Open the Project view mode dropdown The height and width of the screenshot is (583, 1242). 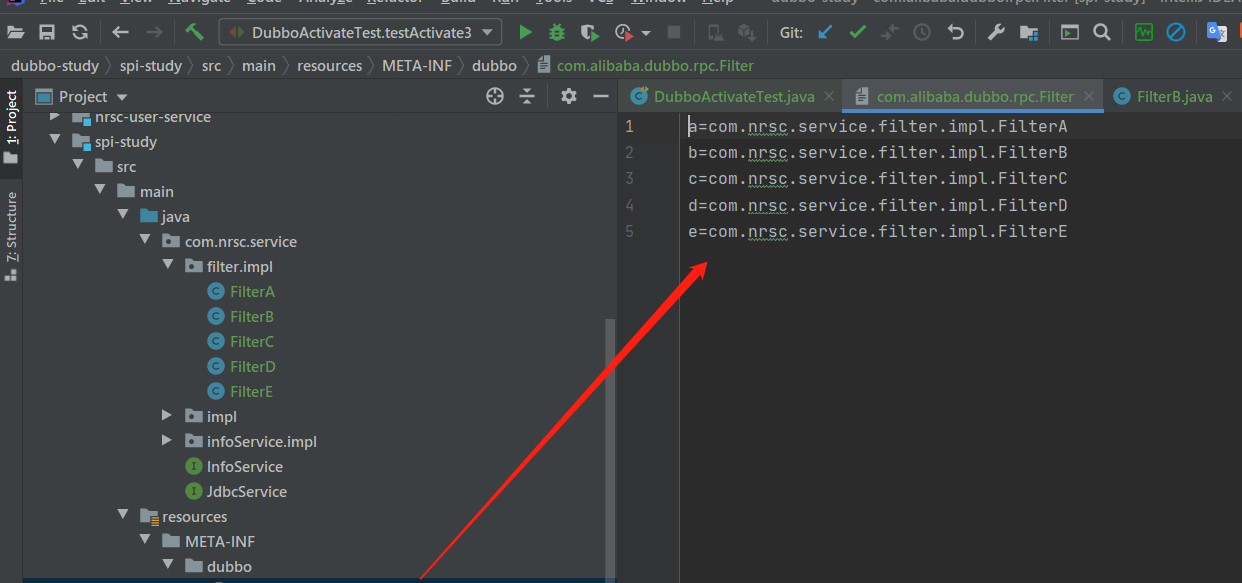pyautogui.click(x=122, y=97)
